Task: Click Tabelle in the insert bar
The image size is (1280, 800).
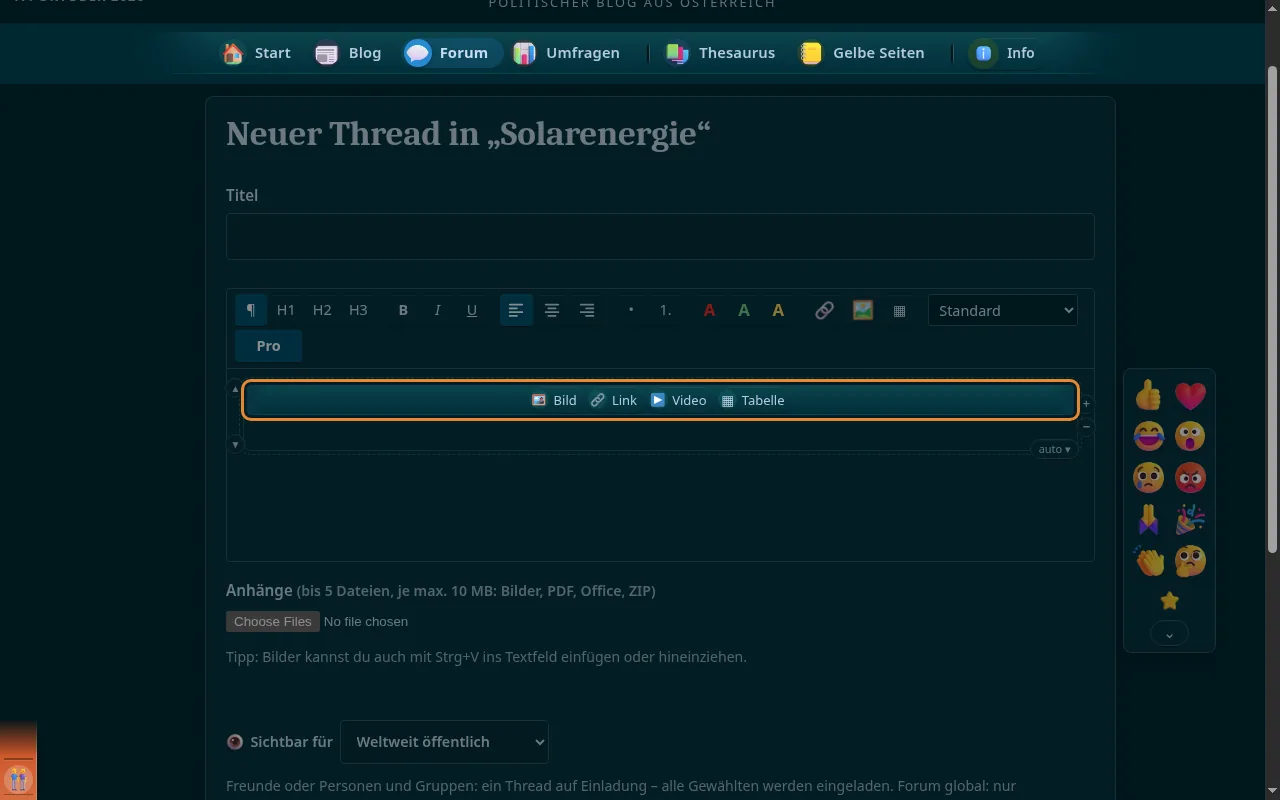Action: (753, 400)
